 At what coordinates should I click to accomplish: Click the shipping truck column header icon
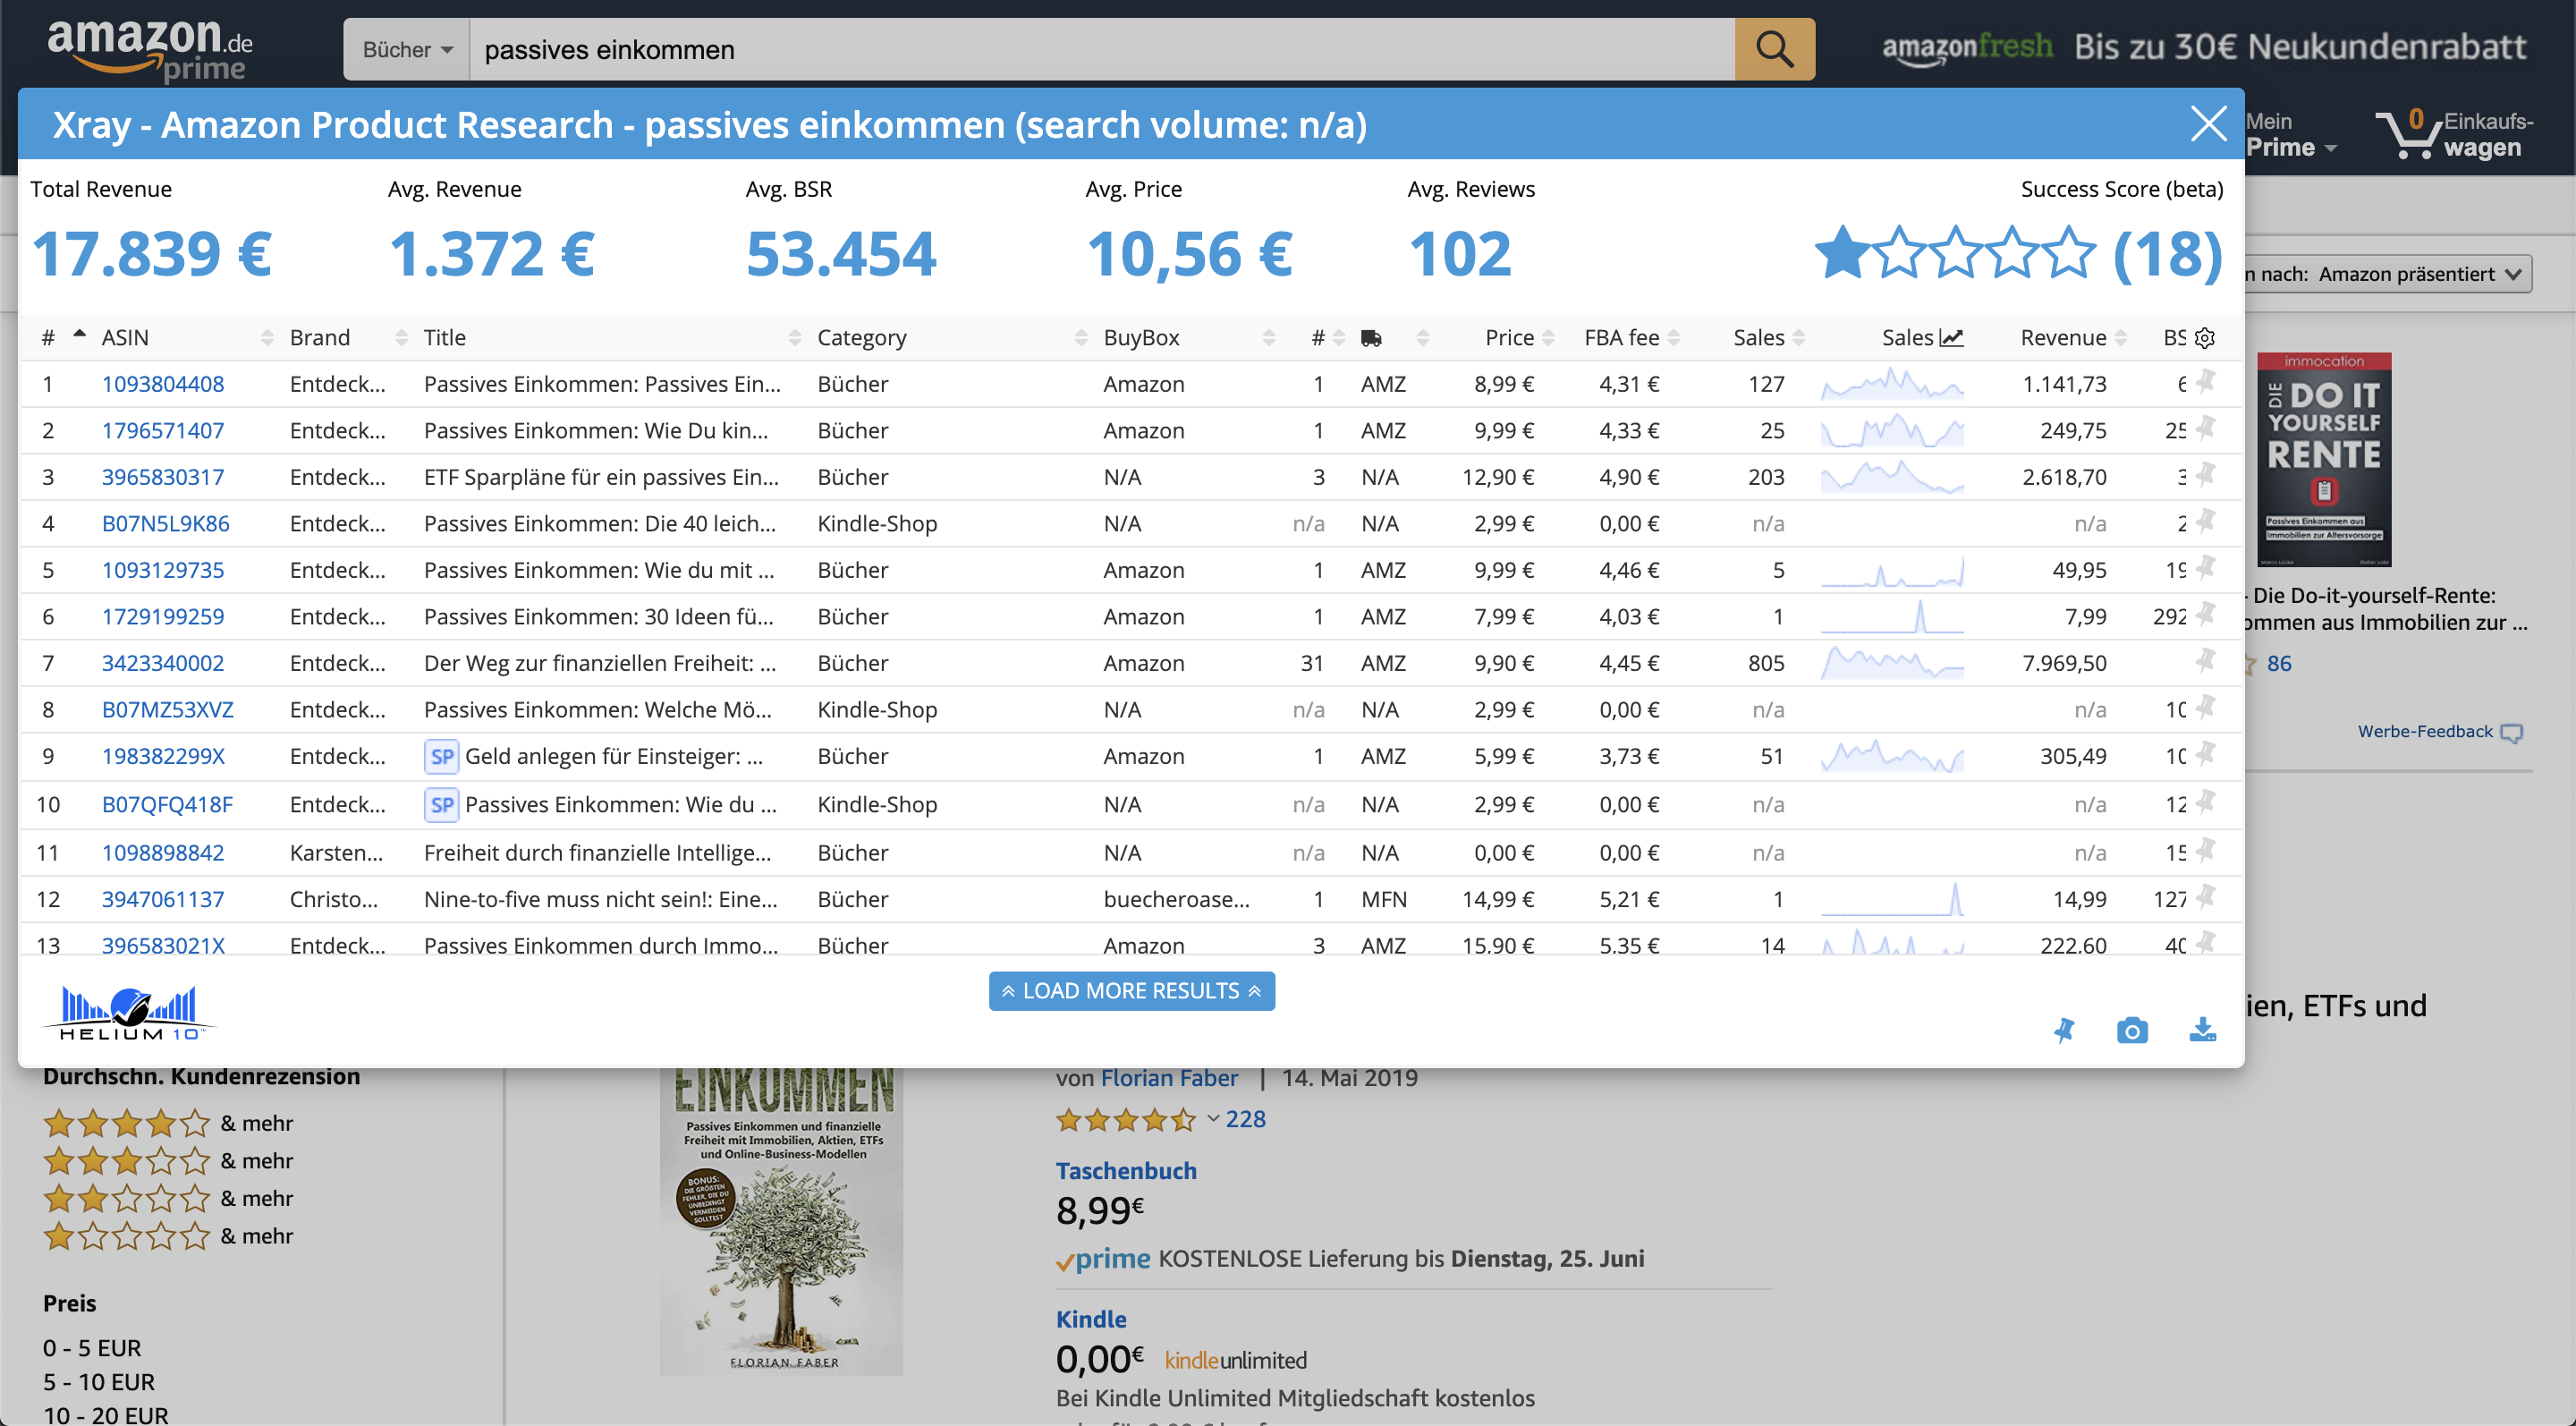1371,338
